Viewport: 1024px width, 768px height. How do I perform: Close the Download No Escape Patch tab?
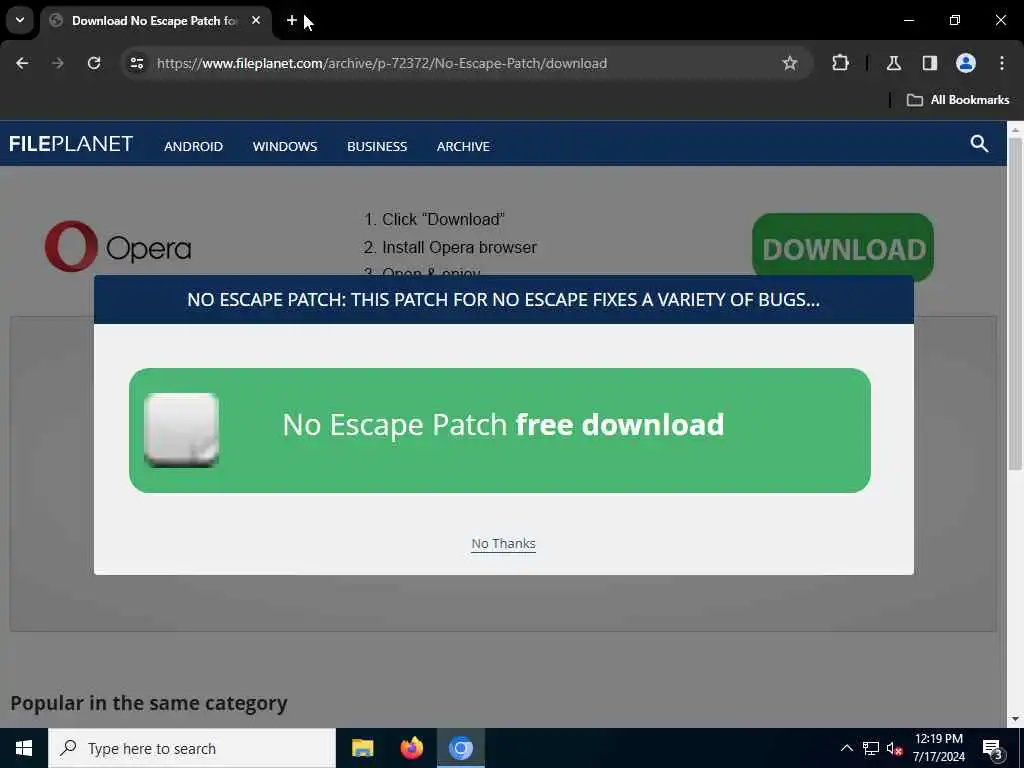point(256,20)
